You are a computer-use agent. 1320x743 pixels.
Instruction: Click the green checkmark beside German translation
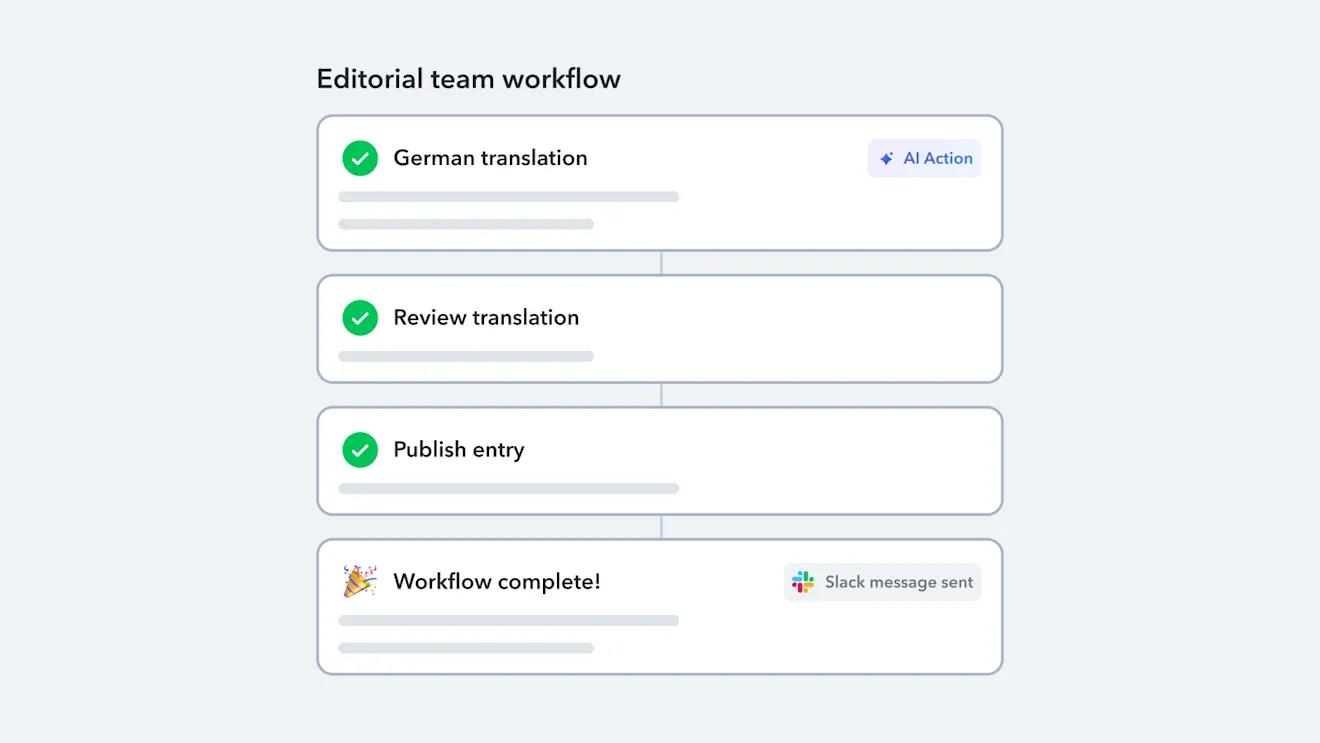click(360, 158)
